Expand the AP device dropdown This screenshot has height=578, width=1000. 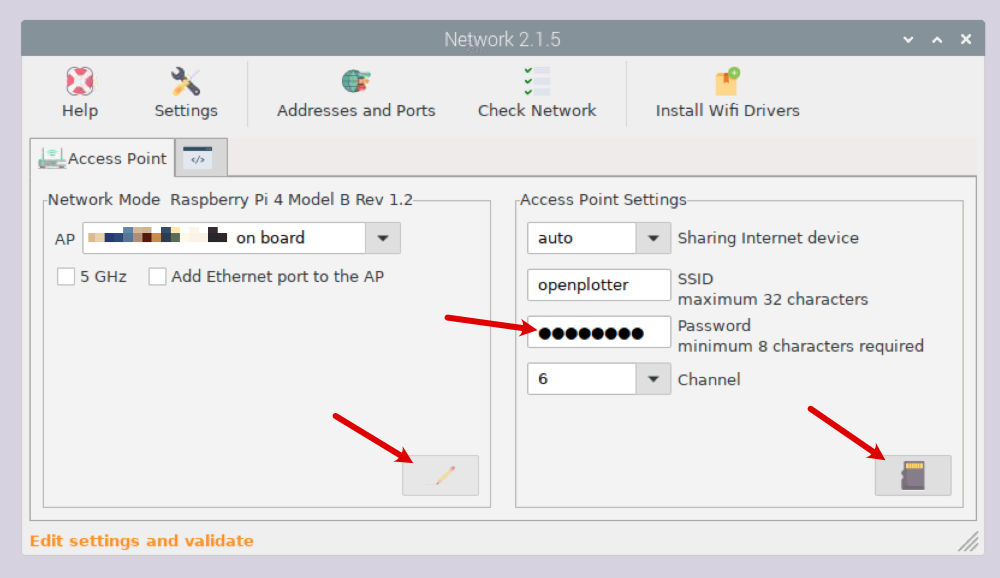click(382, 238)
